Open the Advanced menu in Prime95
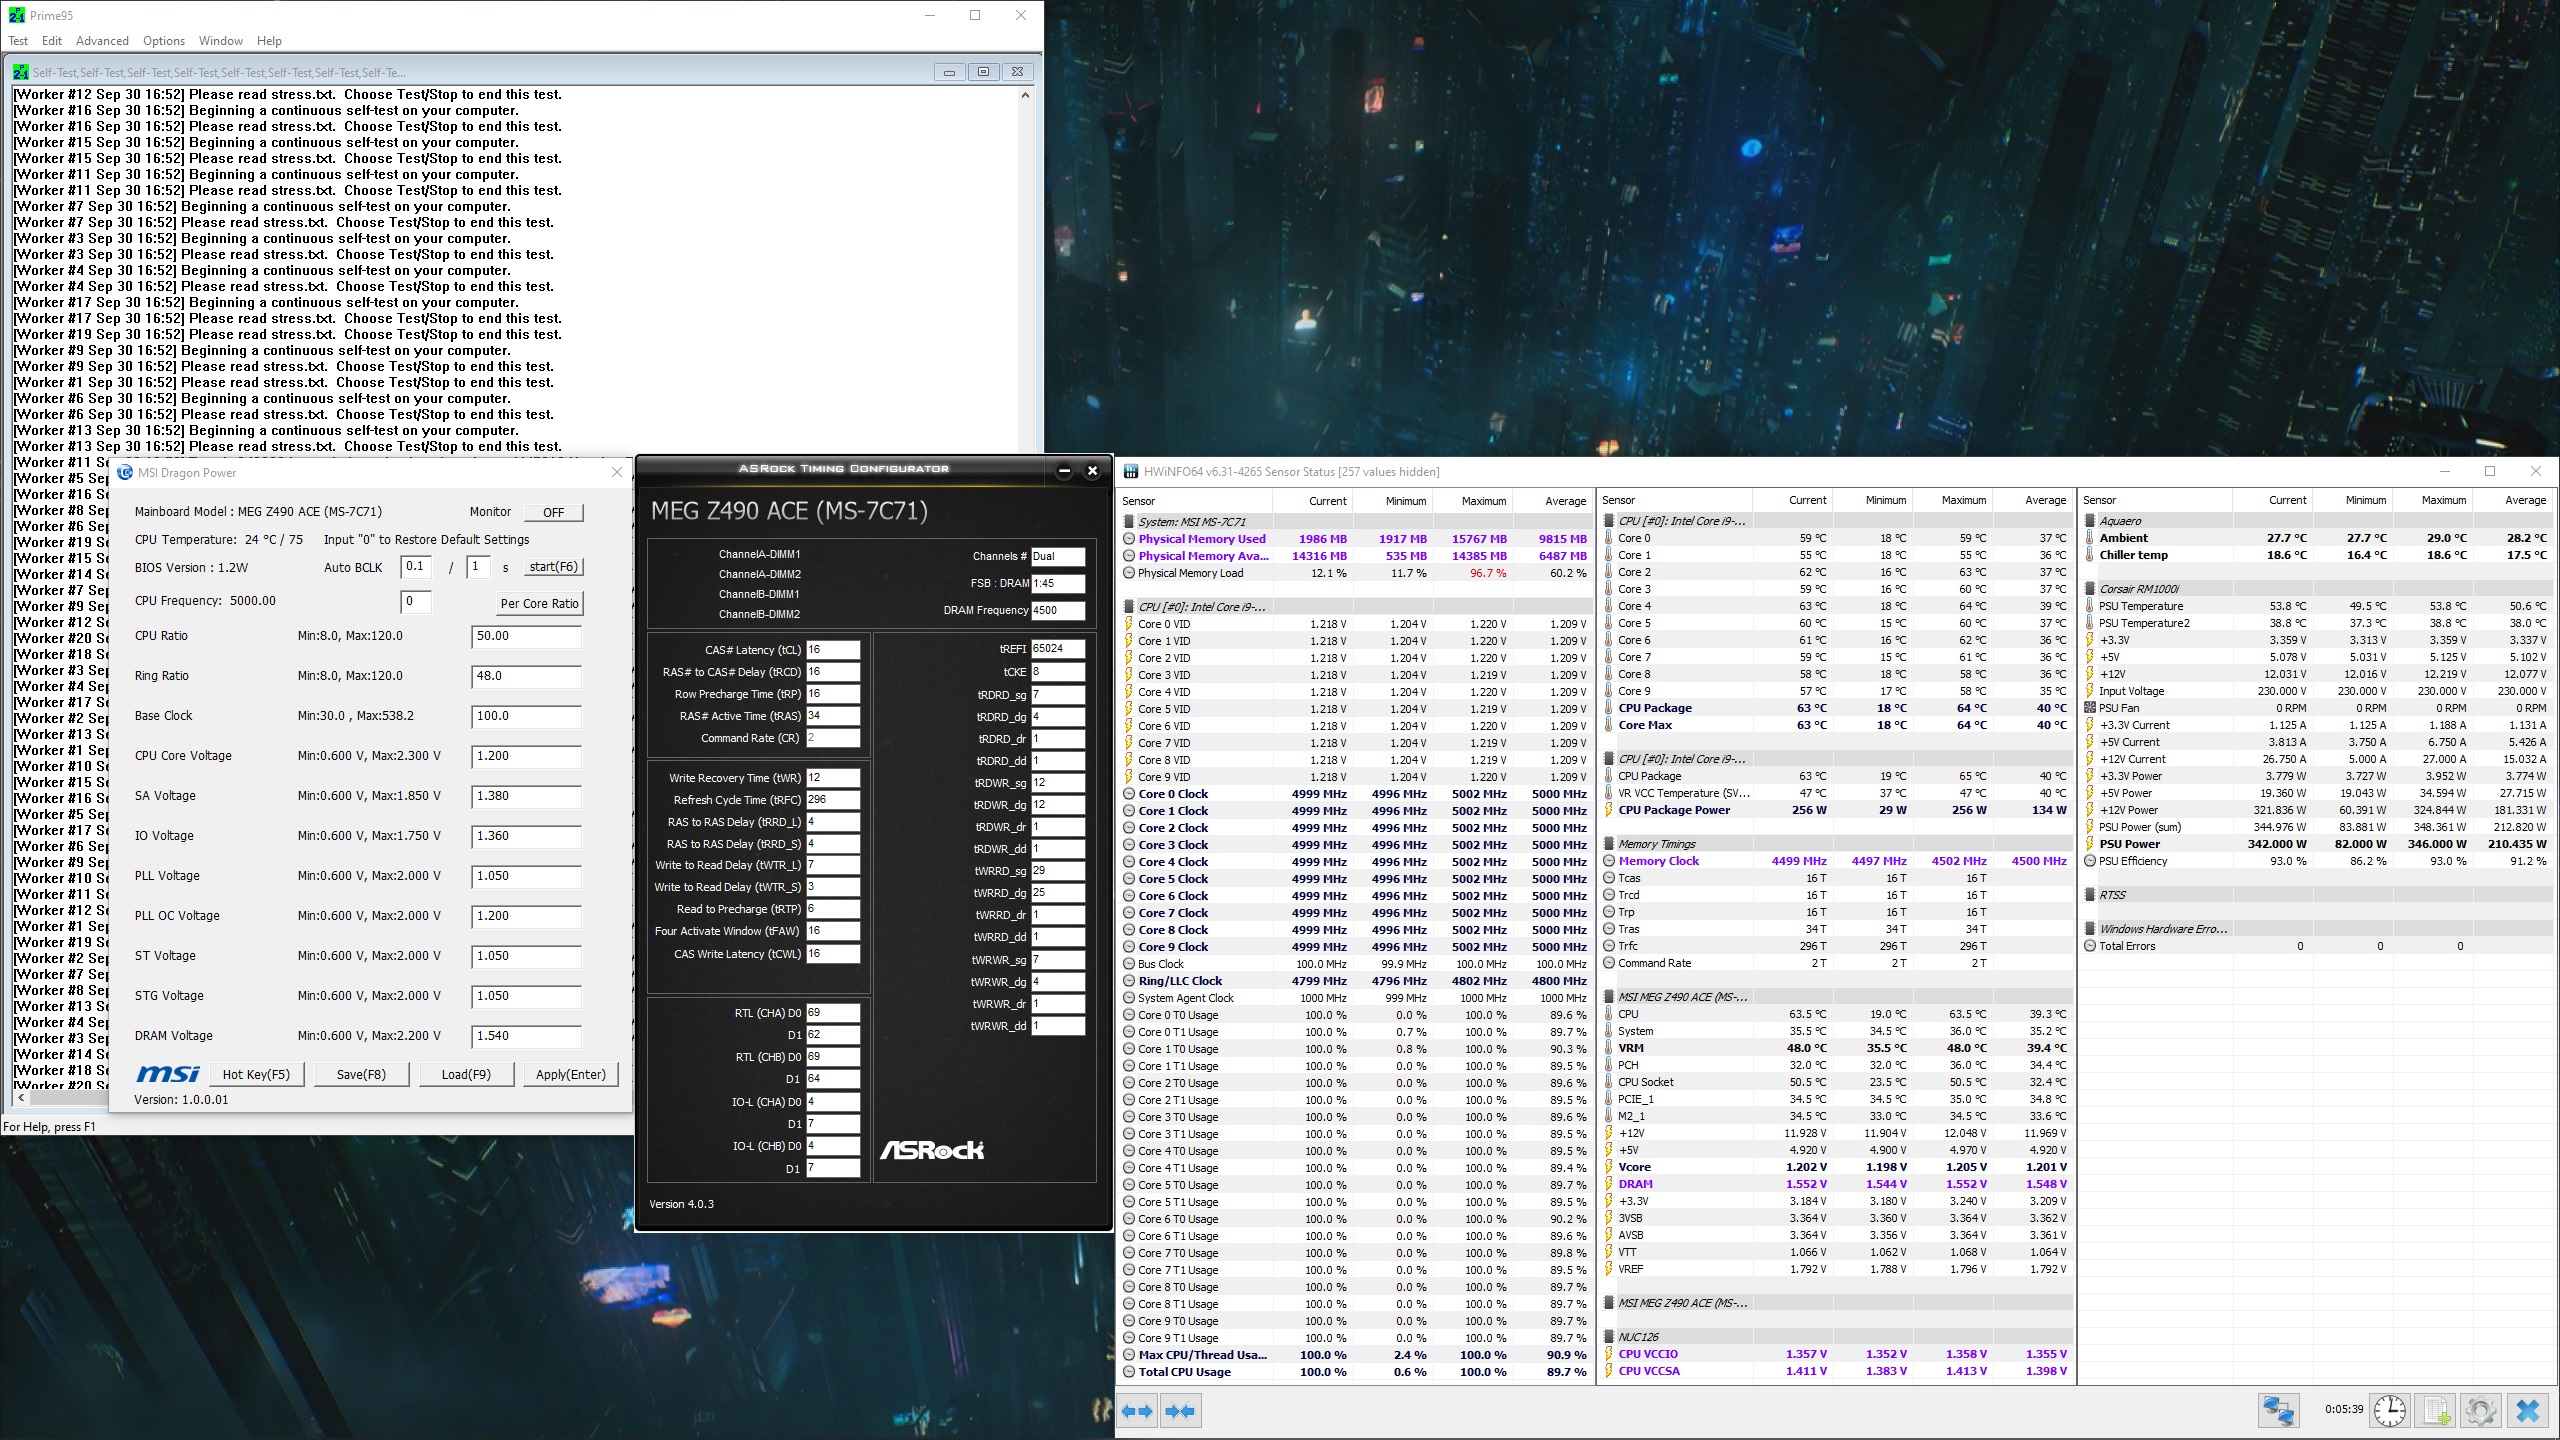The width and height of the screenshot is (2560, 1440). coord(102,41)
